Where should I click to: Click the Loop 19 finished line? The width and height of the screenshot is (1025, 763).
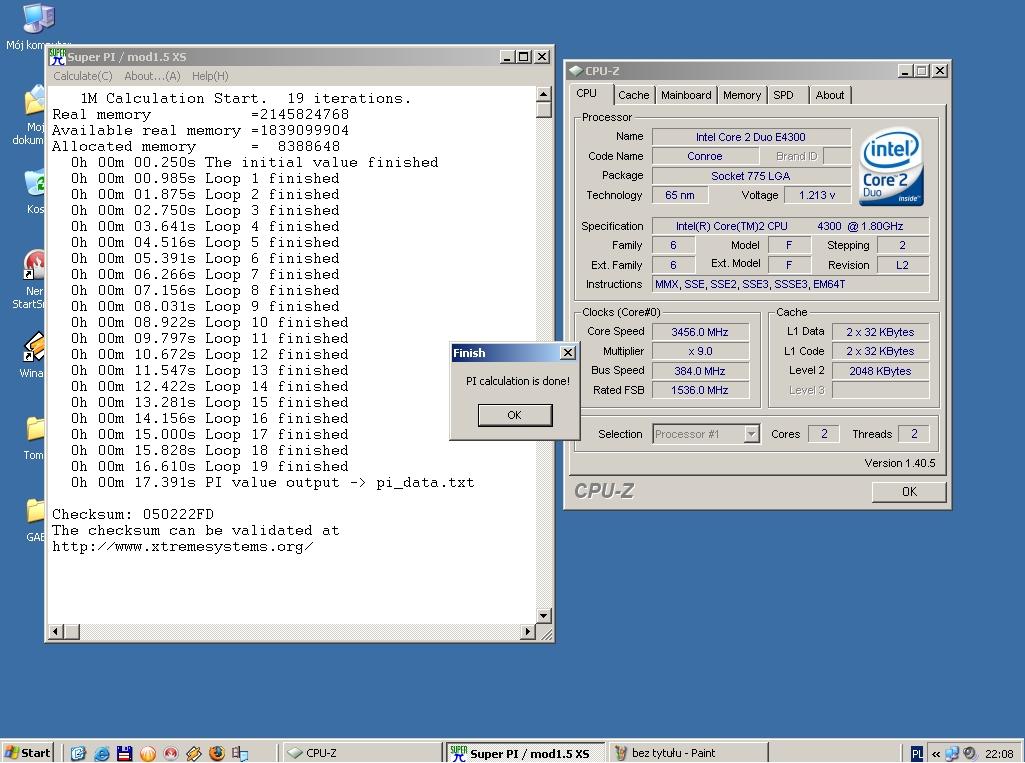[210, 466]
